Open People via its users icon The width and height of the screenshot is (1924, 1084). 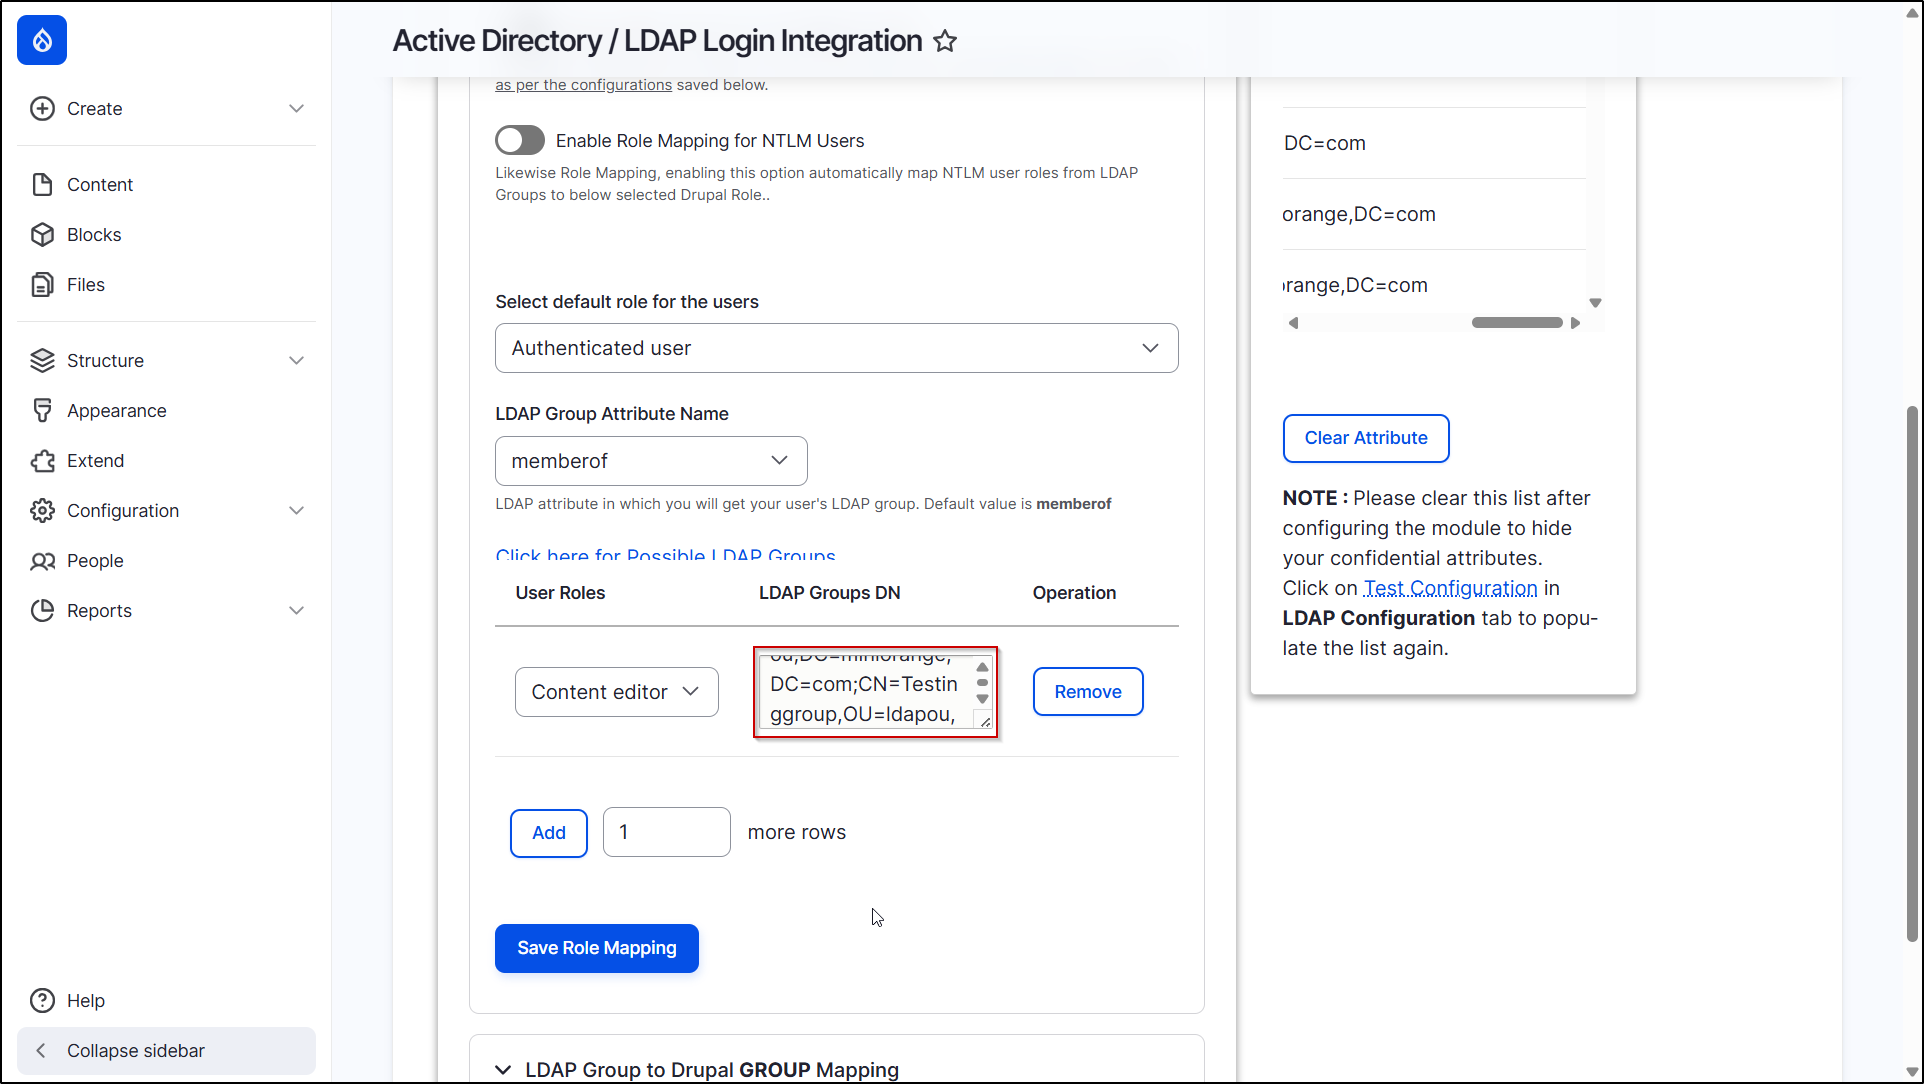(x=42, y=561)
